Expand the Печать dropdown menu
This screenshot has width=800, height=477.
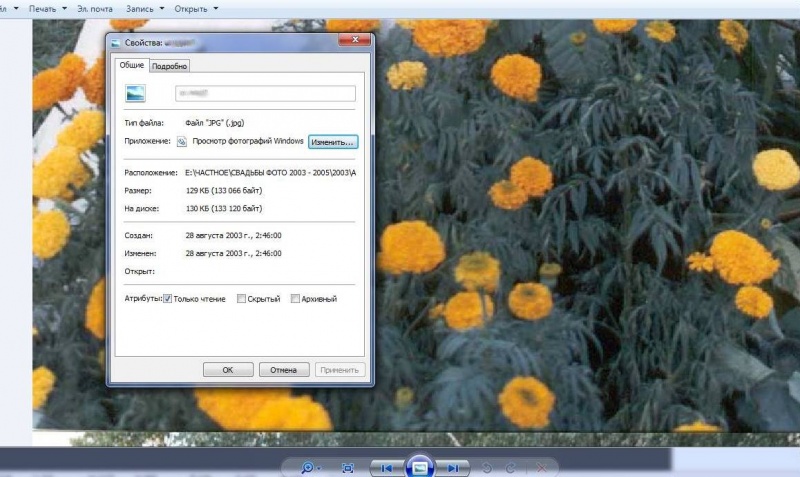[48, 9]
